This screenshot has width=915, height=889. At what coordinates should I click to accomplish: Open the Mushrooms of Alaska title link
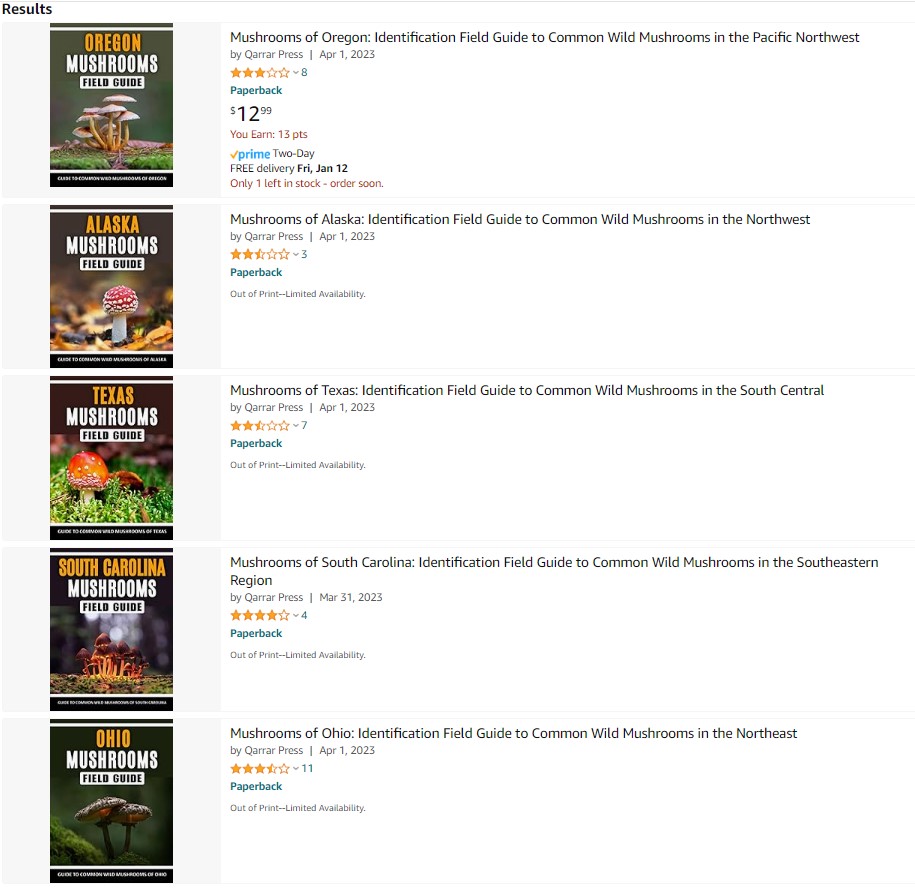[x=520, y=219]
